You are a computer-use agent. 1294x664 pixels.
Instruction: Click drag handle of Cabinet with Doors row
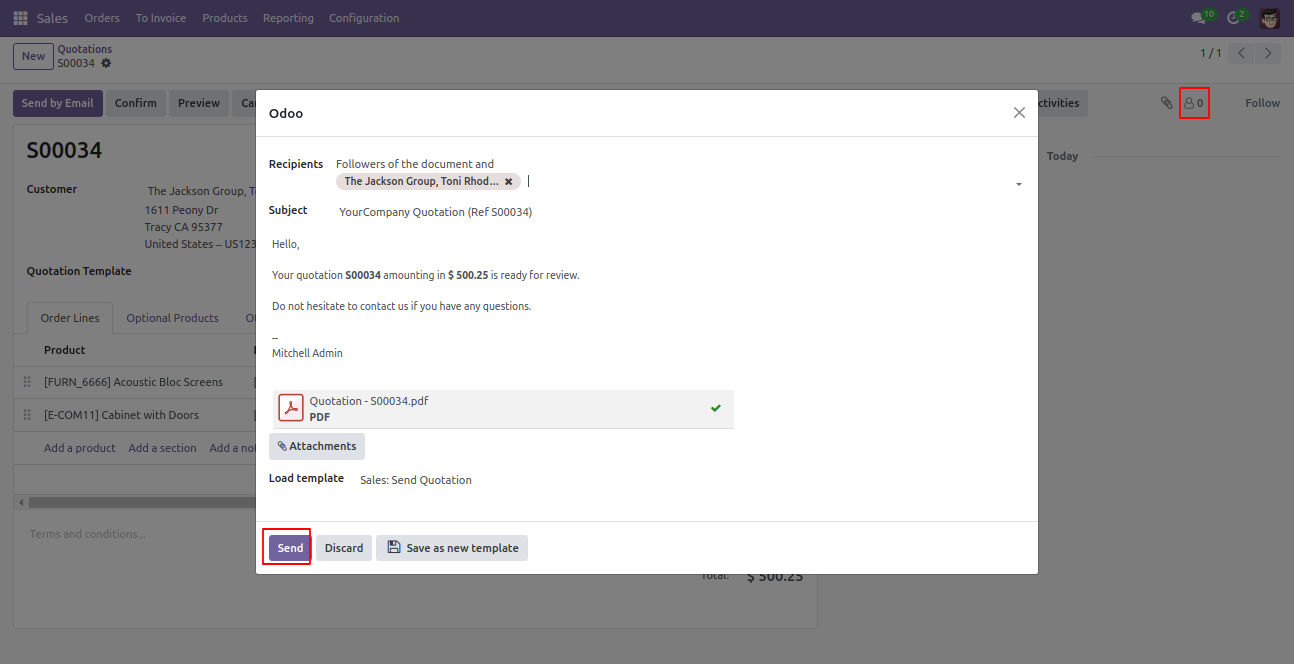coord(27,415)
